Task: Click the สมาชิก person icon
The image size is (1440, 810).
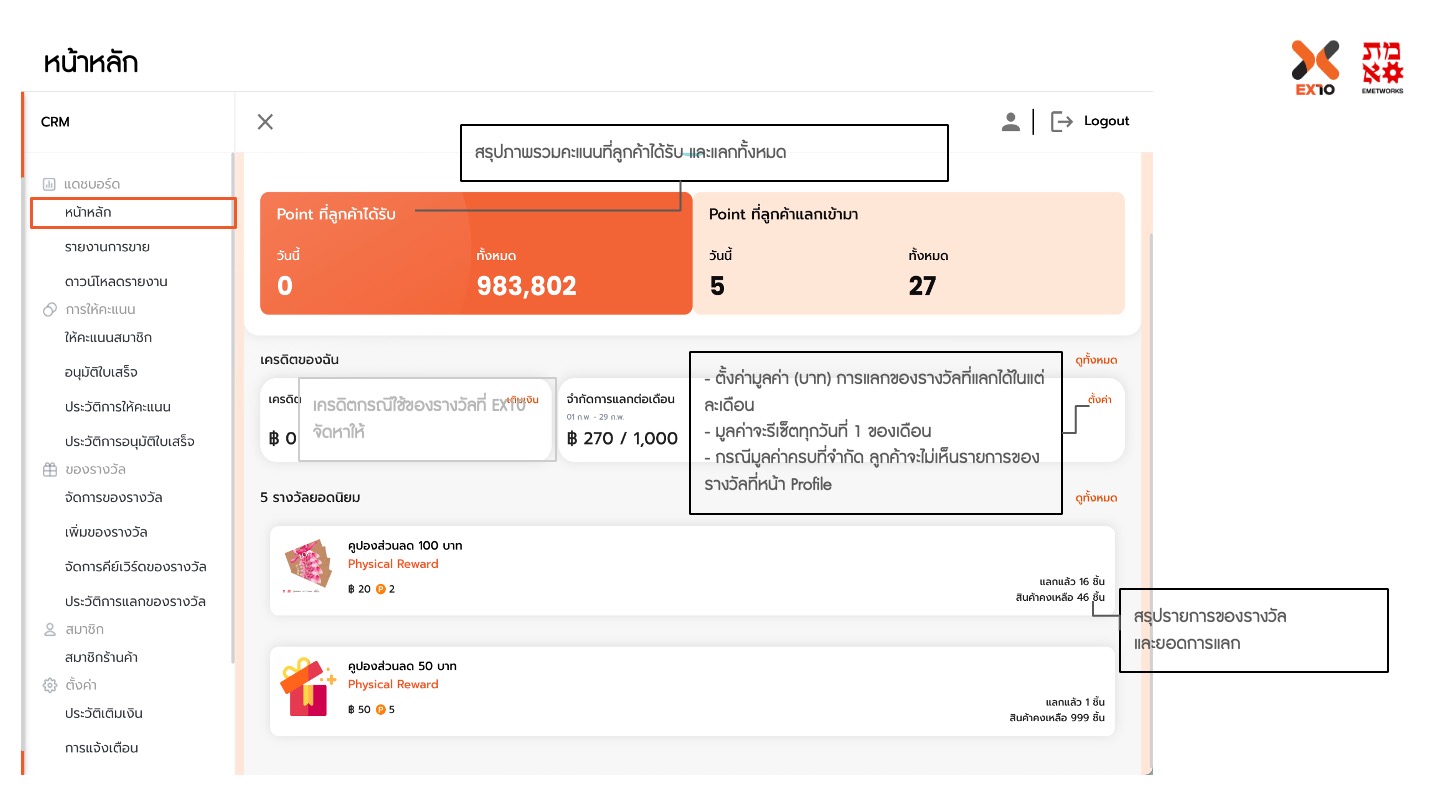Action: 49,630
